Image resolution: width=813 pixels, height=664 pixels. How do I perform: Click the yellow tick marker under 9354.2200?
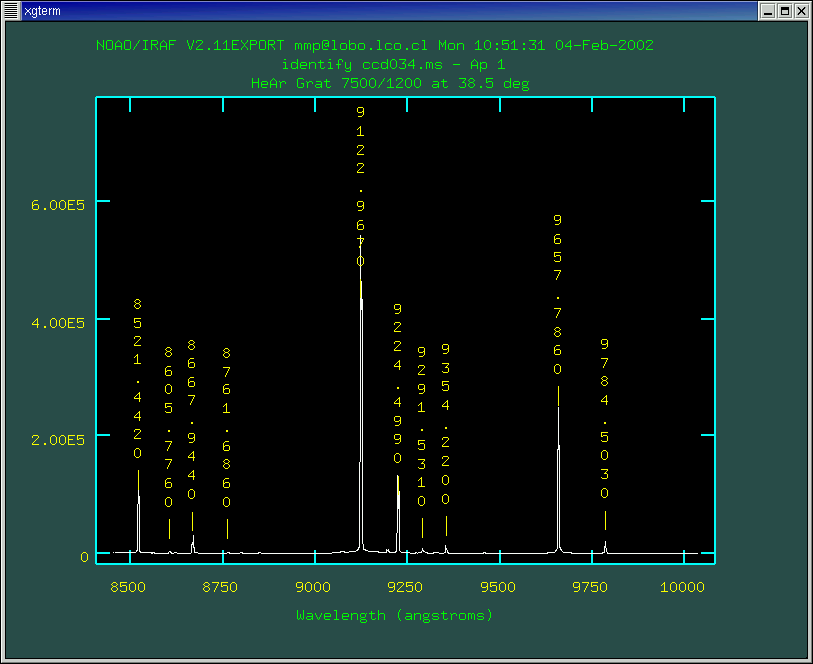446,526
